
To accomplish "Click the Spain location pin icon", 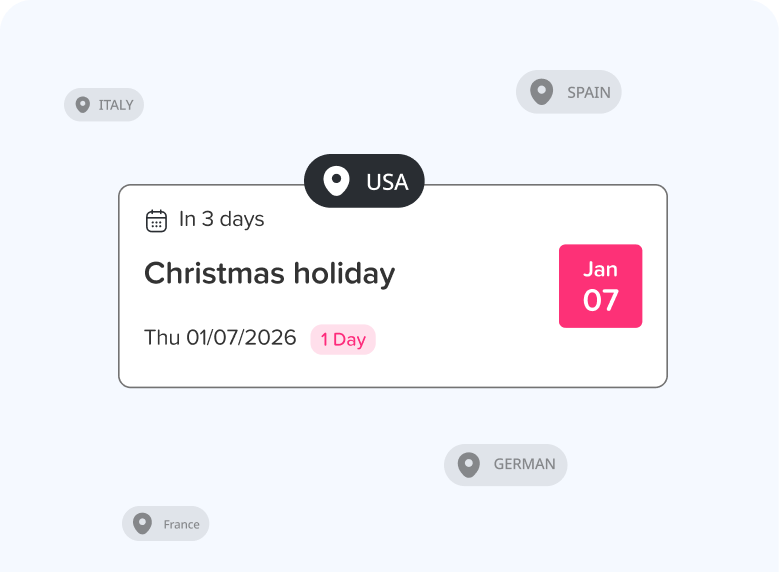I will point(541,92).
